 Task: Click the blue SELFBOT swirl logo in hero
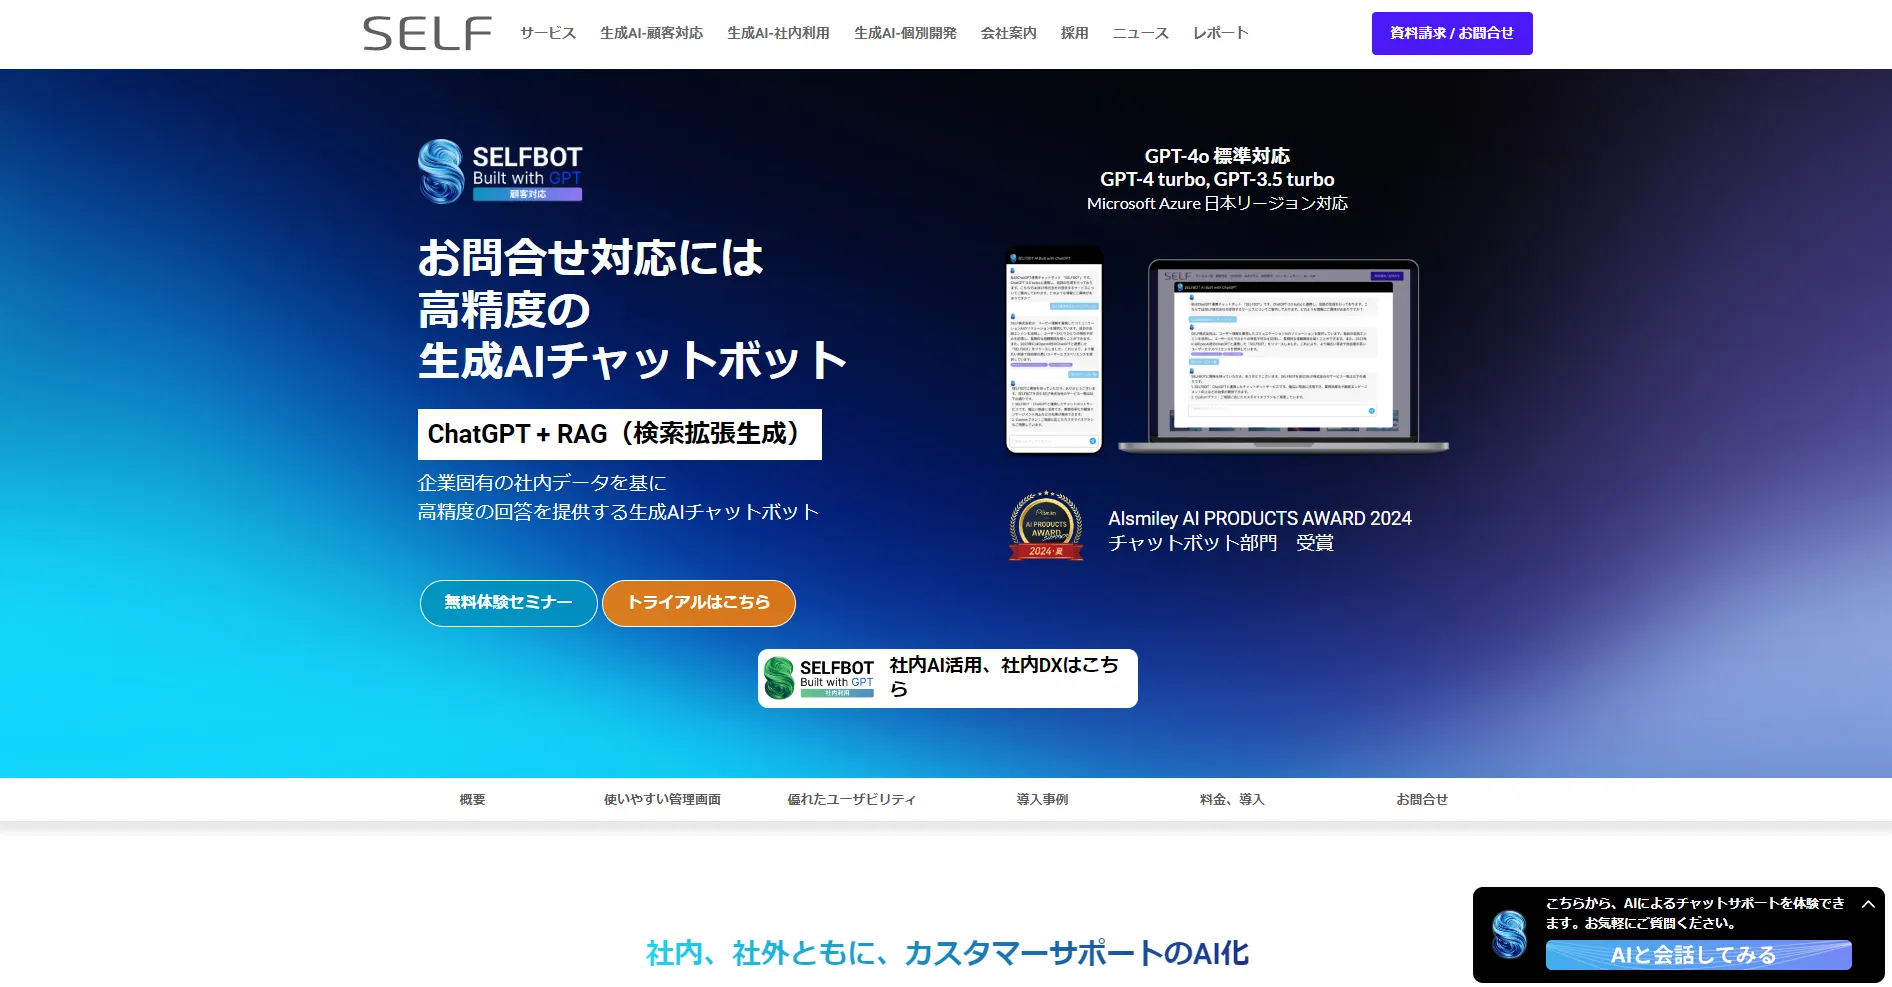[441, 171]
